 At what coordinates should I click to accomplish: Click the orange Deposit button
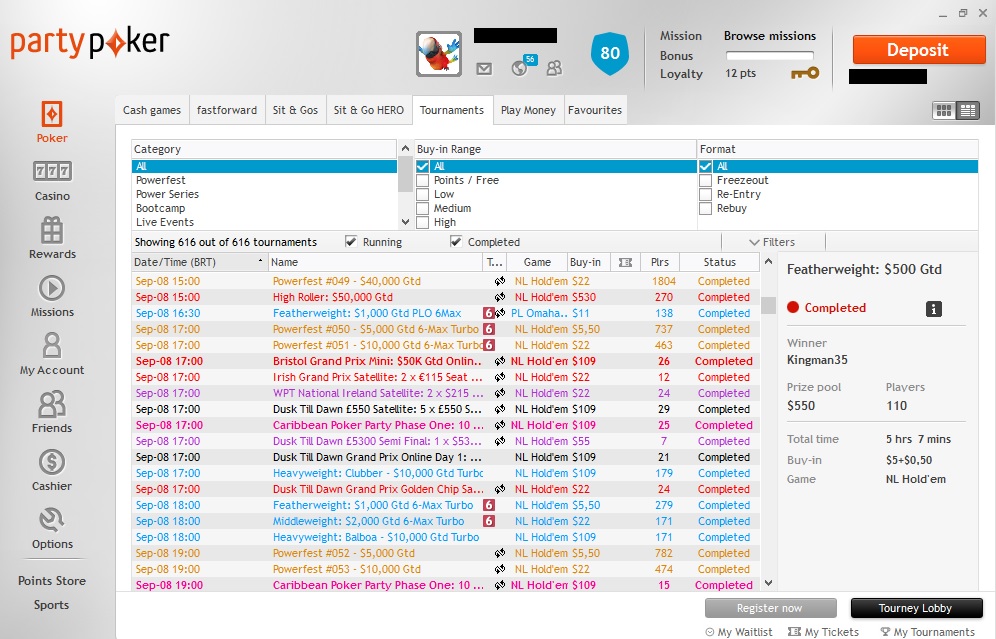(x=918, y=50)
